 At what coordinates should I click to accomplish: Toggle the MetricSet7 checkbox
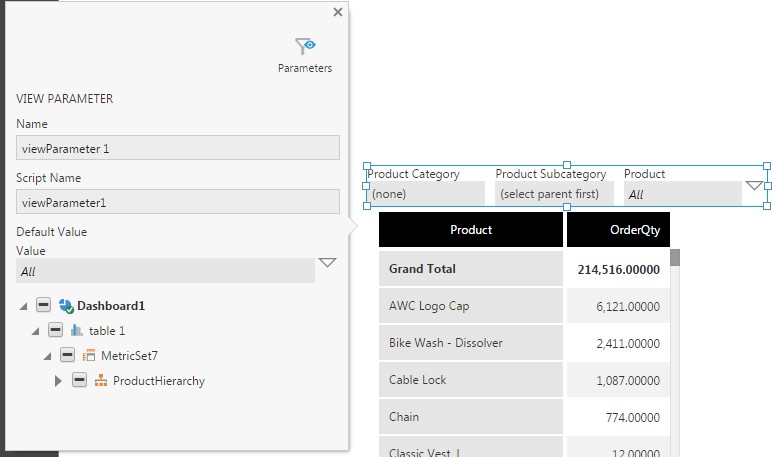pos(67,355)
